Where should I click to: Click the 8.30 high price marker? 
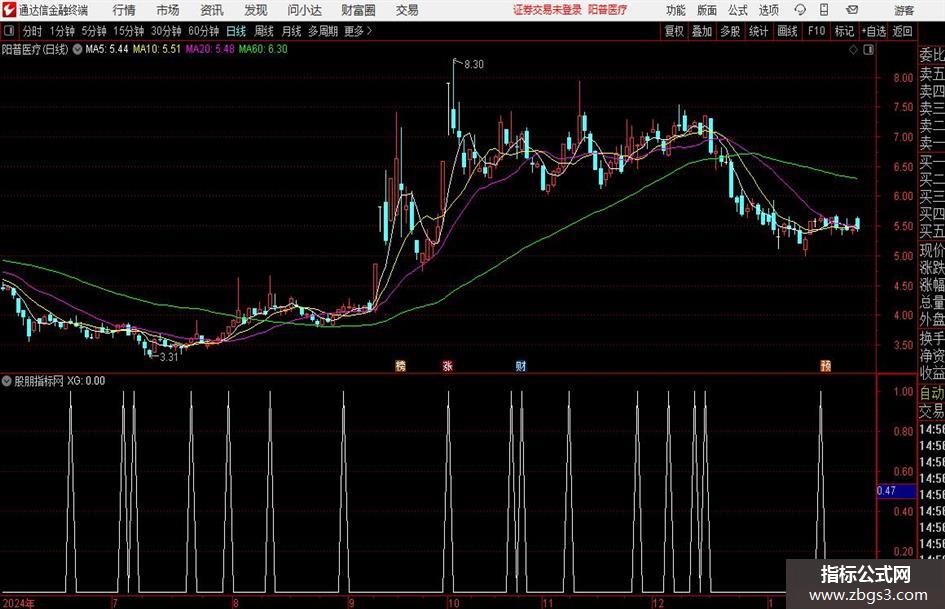click(474, 65)
